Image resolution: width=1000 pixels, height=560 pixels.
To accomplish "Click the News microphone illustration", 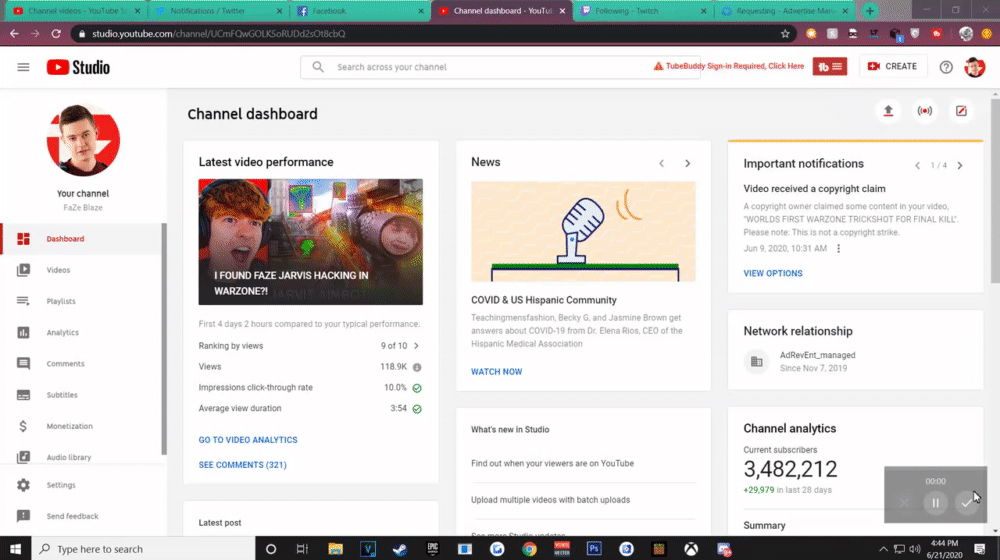I will (584, 232).
